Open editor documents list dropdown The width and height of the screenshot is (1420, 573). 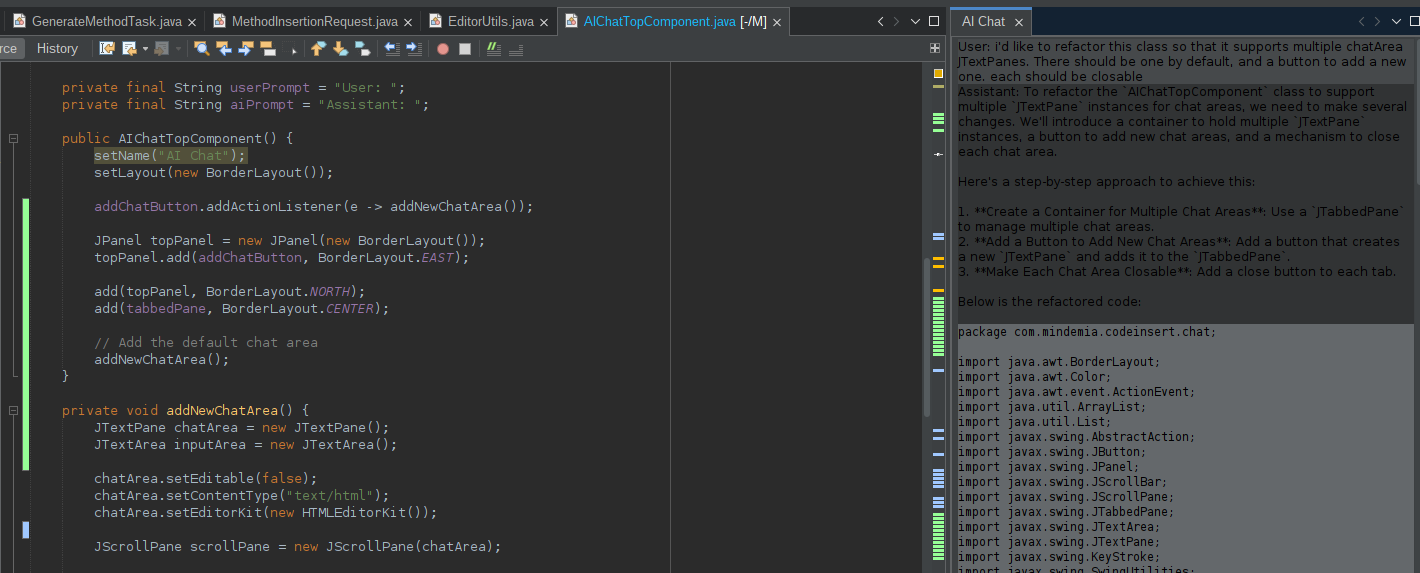pyautogui.click(x=916, y=21)
